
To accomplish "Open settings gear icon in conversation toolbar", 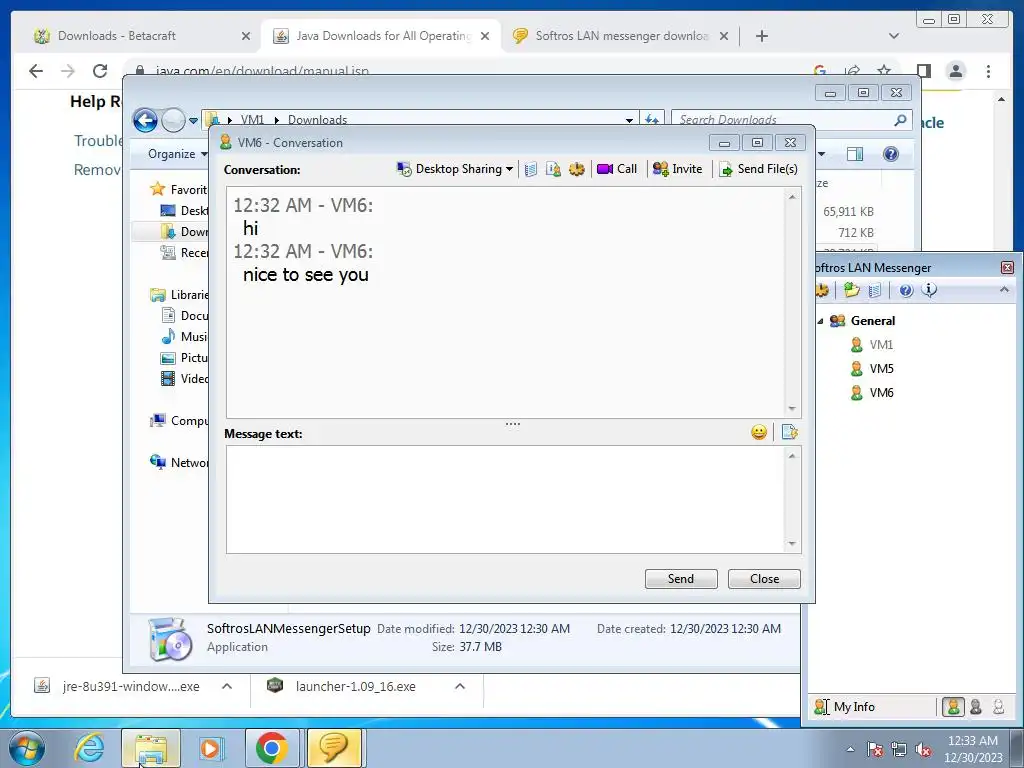I will coord(577,169).
